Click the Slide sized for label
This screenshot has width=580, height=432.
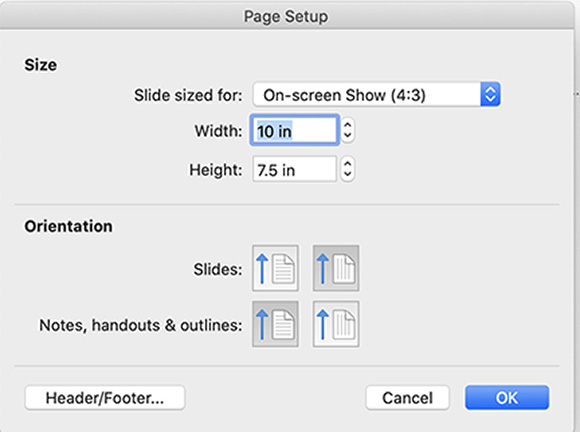point(188,95)
